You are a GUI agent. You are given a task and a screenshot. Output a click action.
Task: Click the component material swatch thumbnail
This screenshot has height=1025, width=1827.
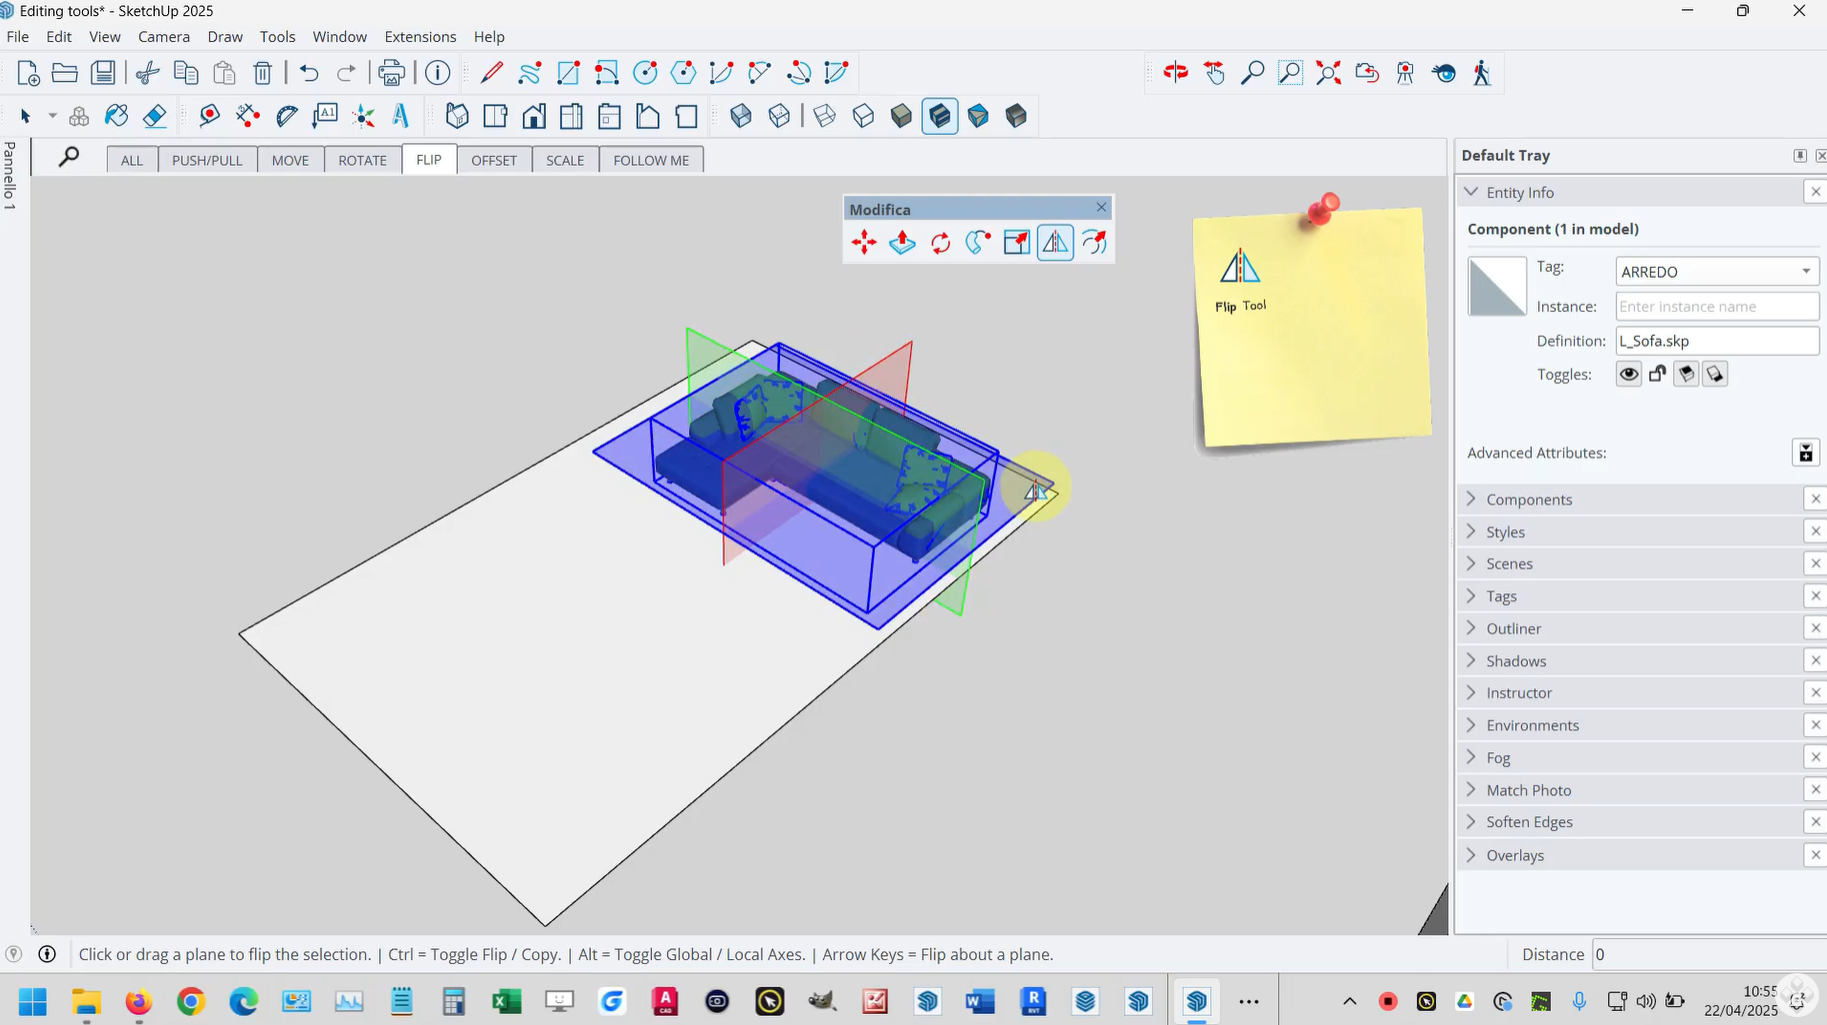click(x=1496, y=287)
